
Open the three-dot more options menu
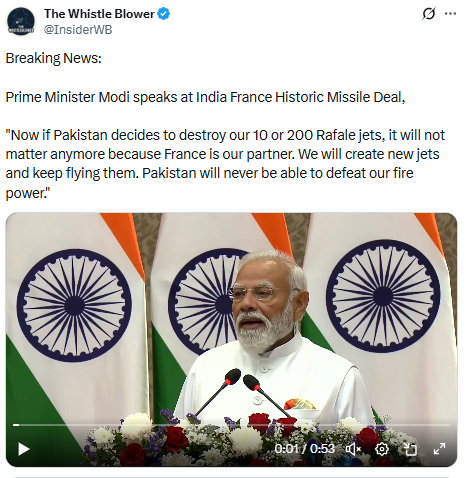tap(450, 14)
